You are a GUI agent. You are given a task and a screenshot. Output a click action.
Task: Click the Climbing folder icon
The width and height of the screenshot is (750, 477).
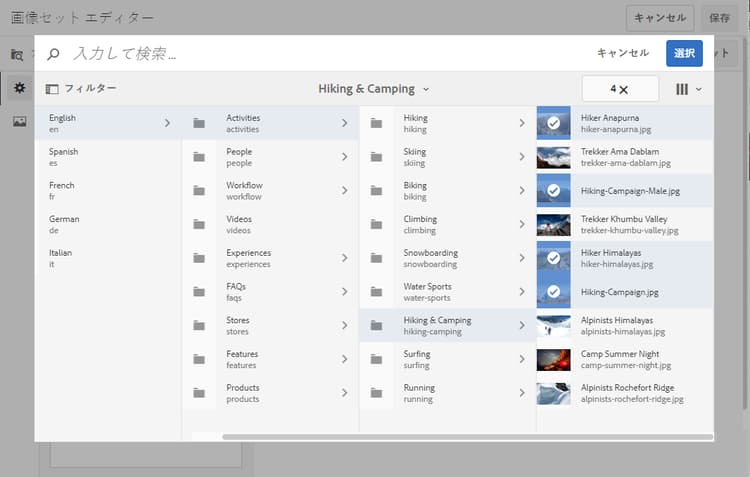tap(376, 224)
